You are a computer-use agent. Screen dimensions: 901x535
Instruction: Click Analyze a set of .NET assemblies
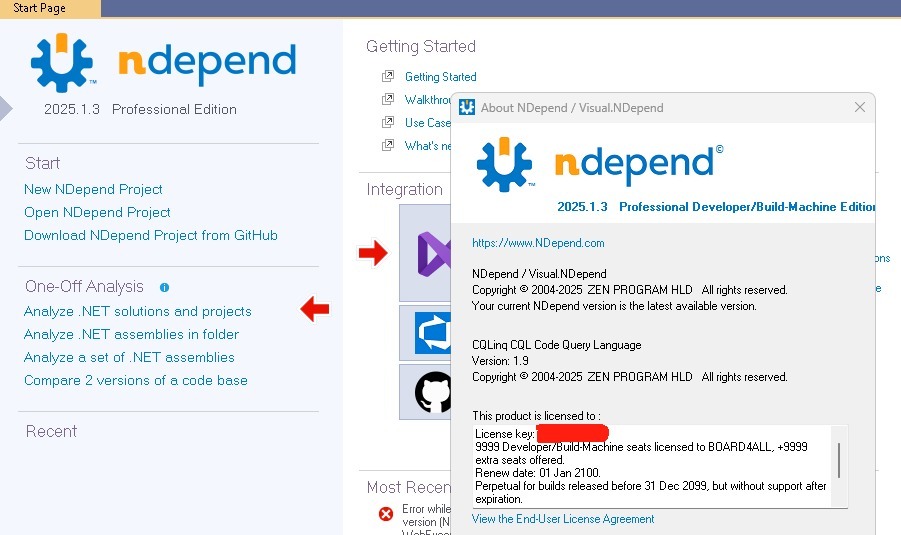(x=129, y=357)
